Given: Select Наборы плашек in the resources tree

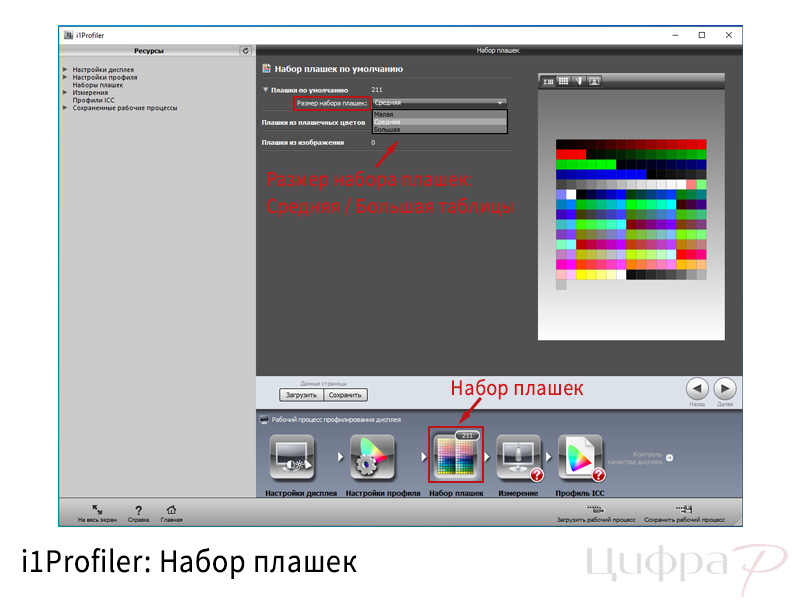Looking at the screenshot, I should 97,85.
